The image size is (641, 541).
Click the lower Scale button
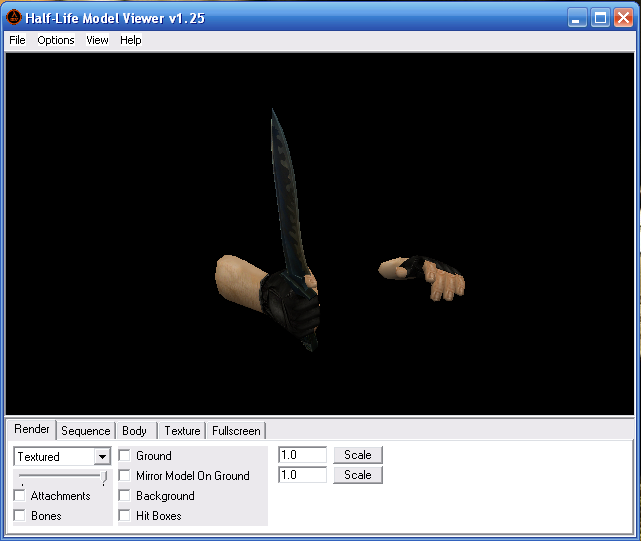tap(358, 475)
